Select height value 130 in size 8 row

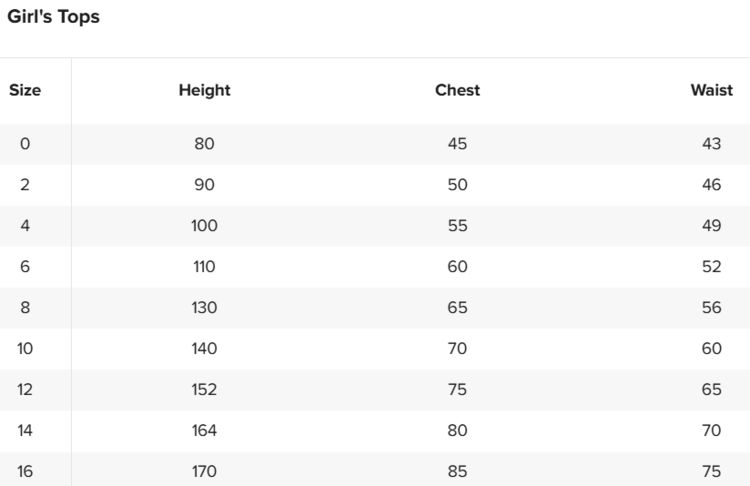click(x=204, y=308)
